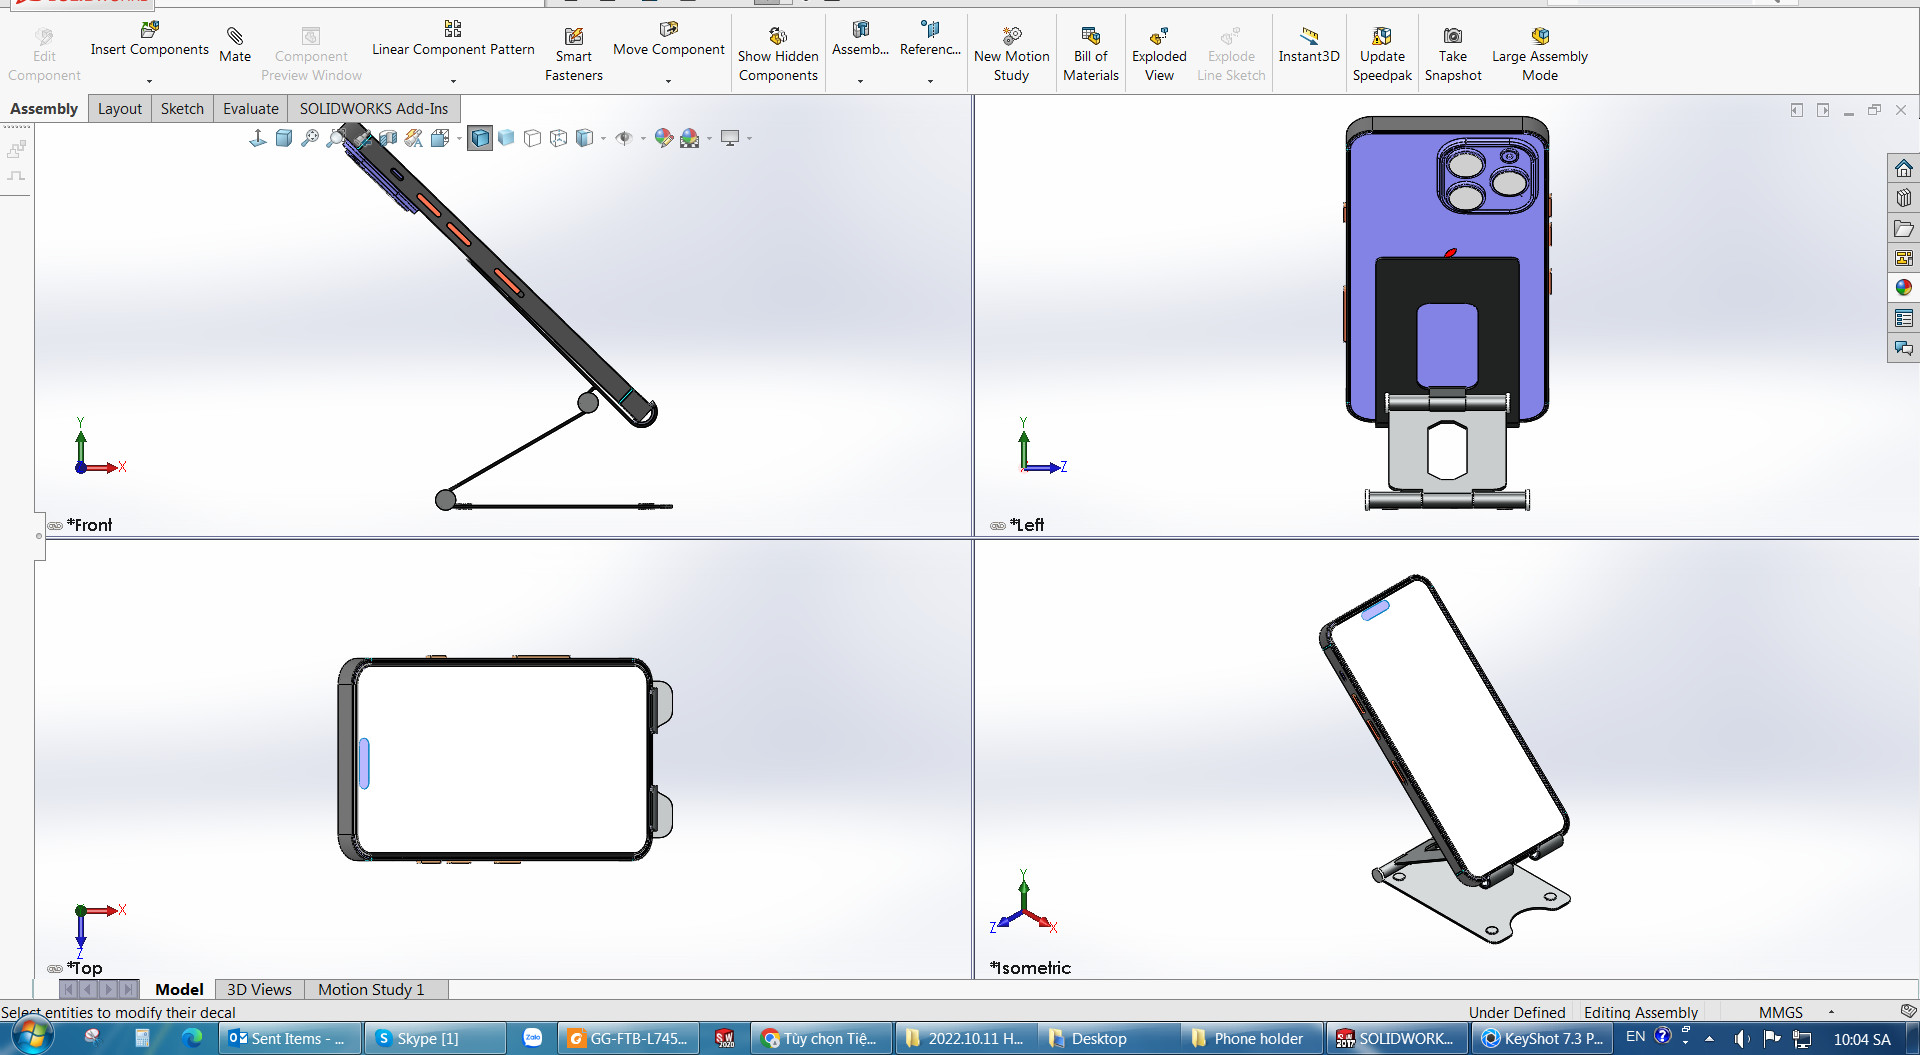
Task: Click the Mate tool icon
Action: click(x=235, y=37)
